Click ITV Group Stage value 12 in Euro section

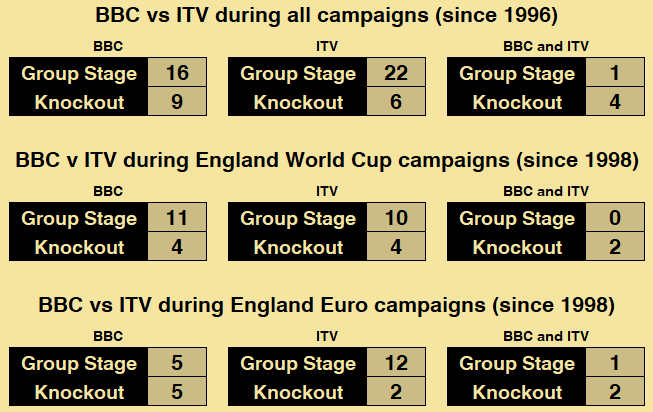coord(395,363)
